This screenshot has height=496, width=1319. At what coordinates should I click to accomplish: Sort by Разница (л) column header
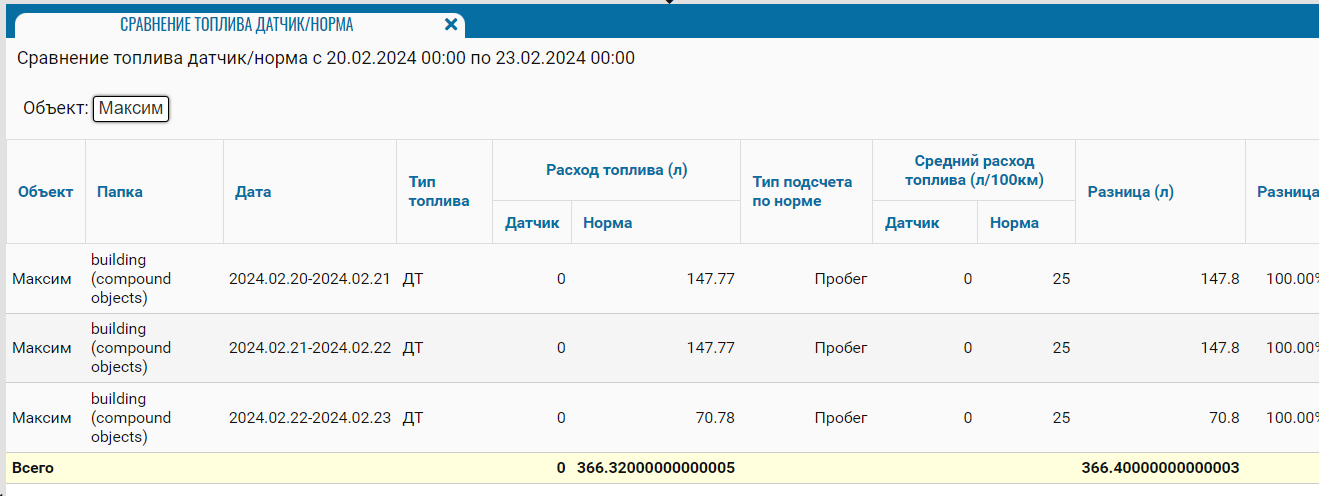1130,192
